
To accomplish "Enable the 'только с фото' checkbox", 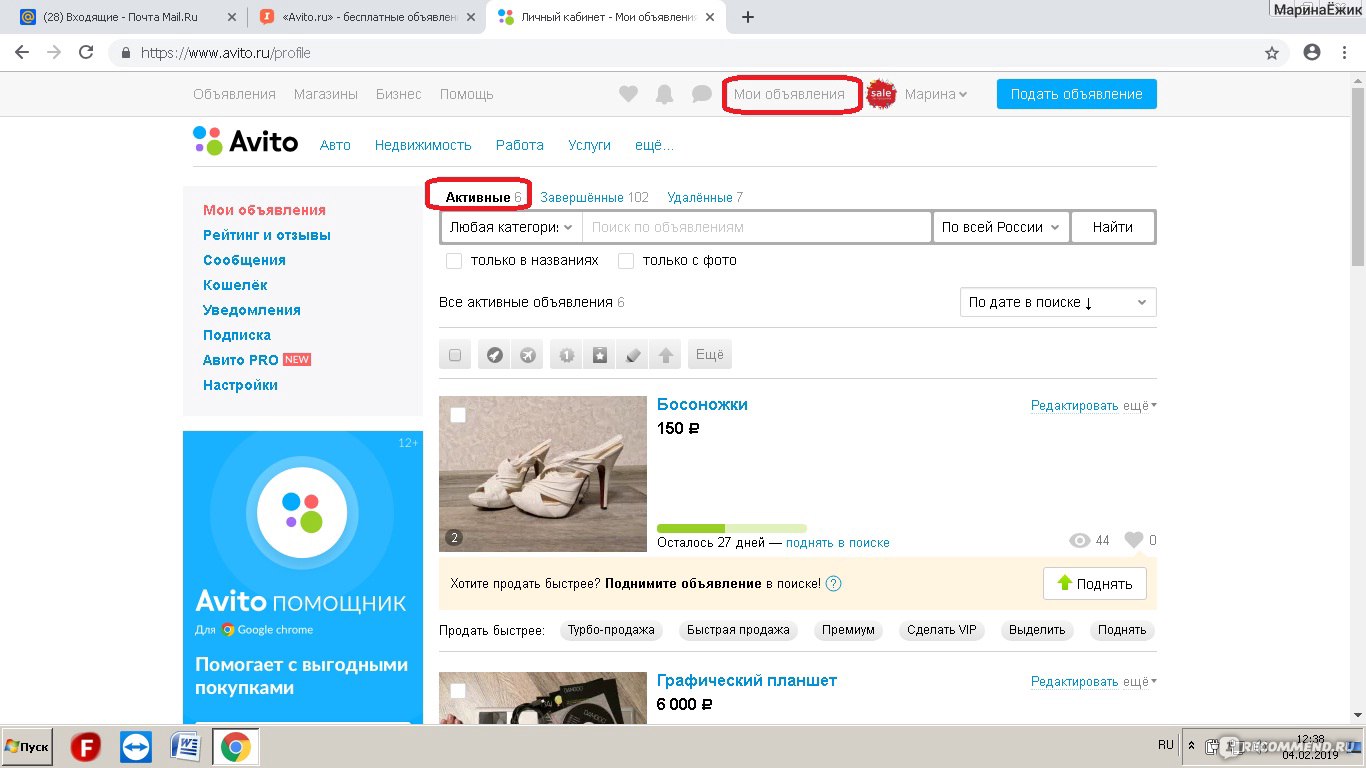I will [626, 261].
